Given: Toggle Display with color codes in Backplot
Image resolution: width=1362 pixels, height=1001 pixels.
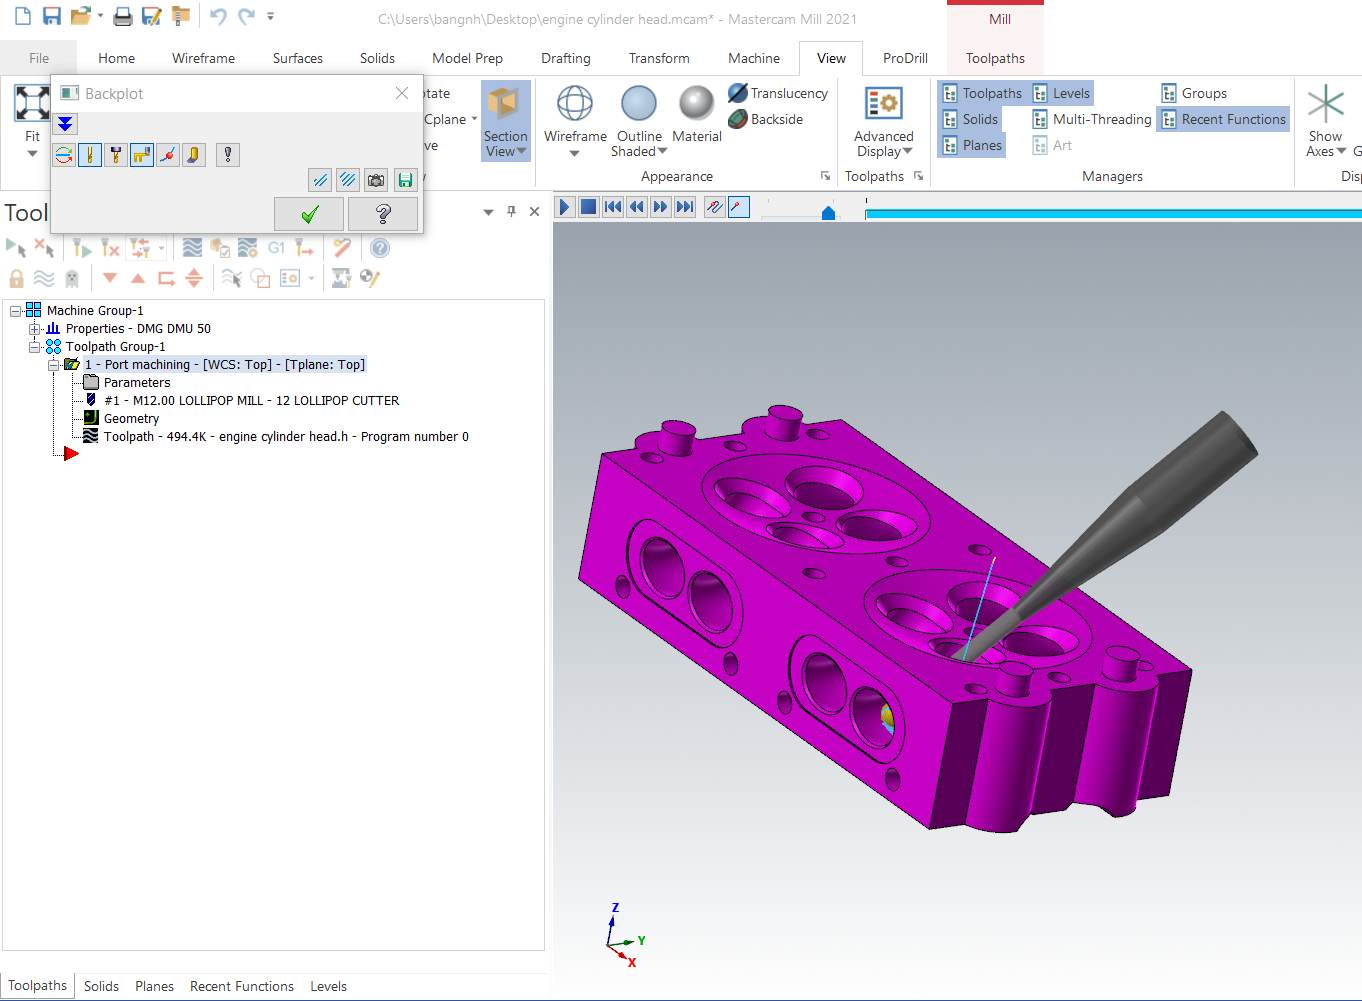Looking at the screenshot, I should 64,155.
